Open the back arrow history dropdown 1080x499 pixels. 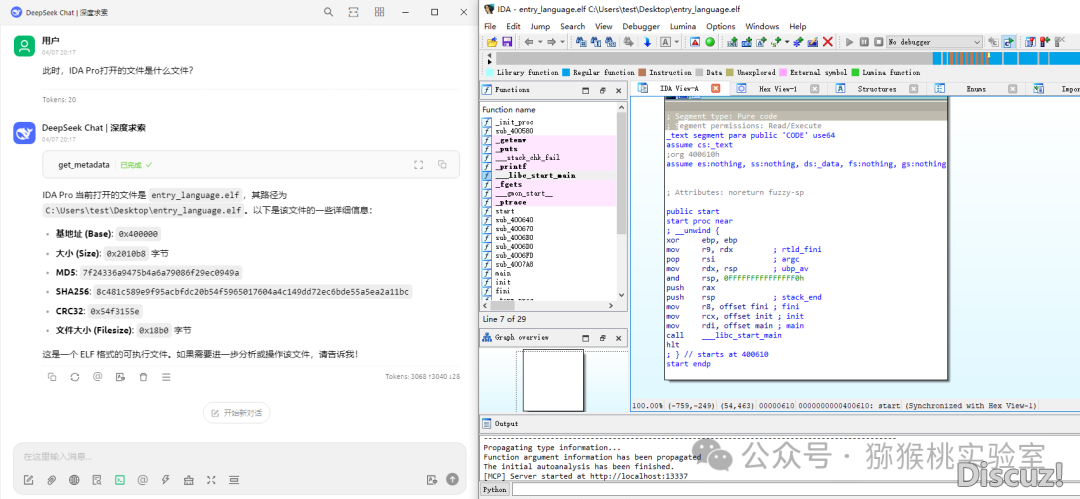coord(539,42)
